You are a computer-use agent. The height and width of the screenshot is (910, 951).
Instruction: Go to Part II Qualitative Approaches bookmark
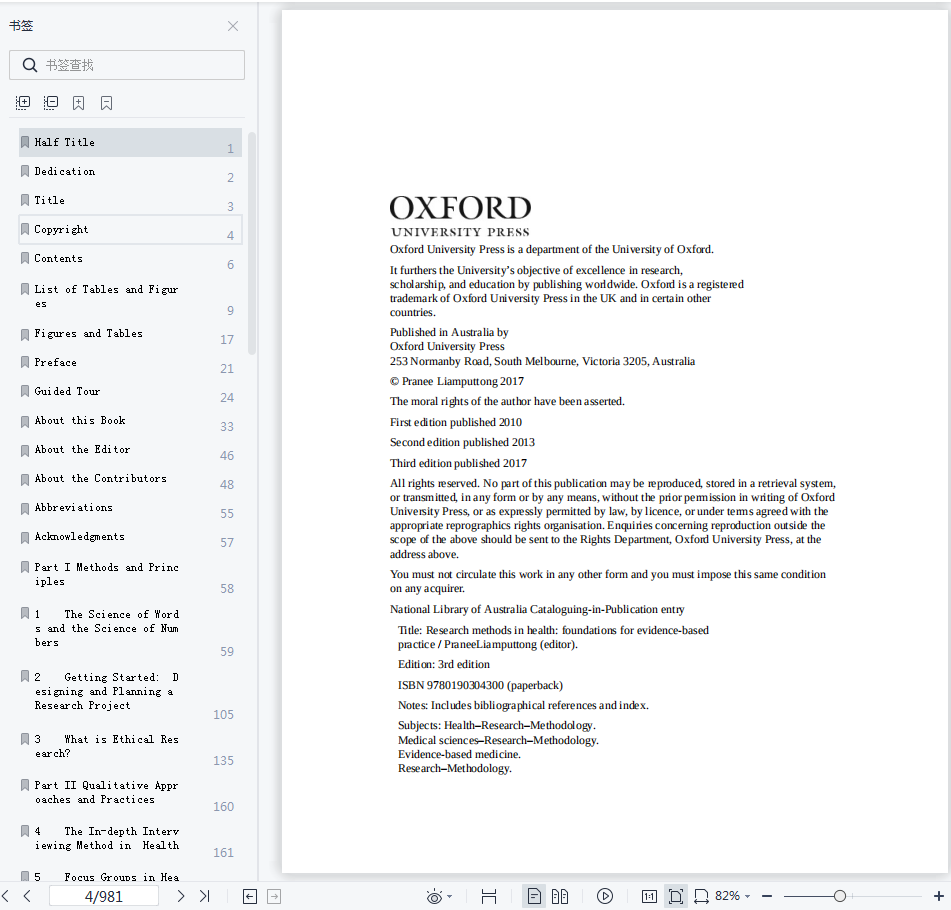point(130,794)
